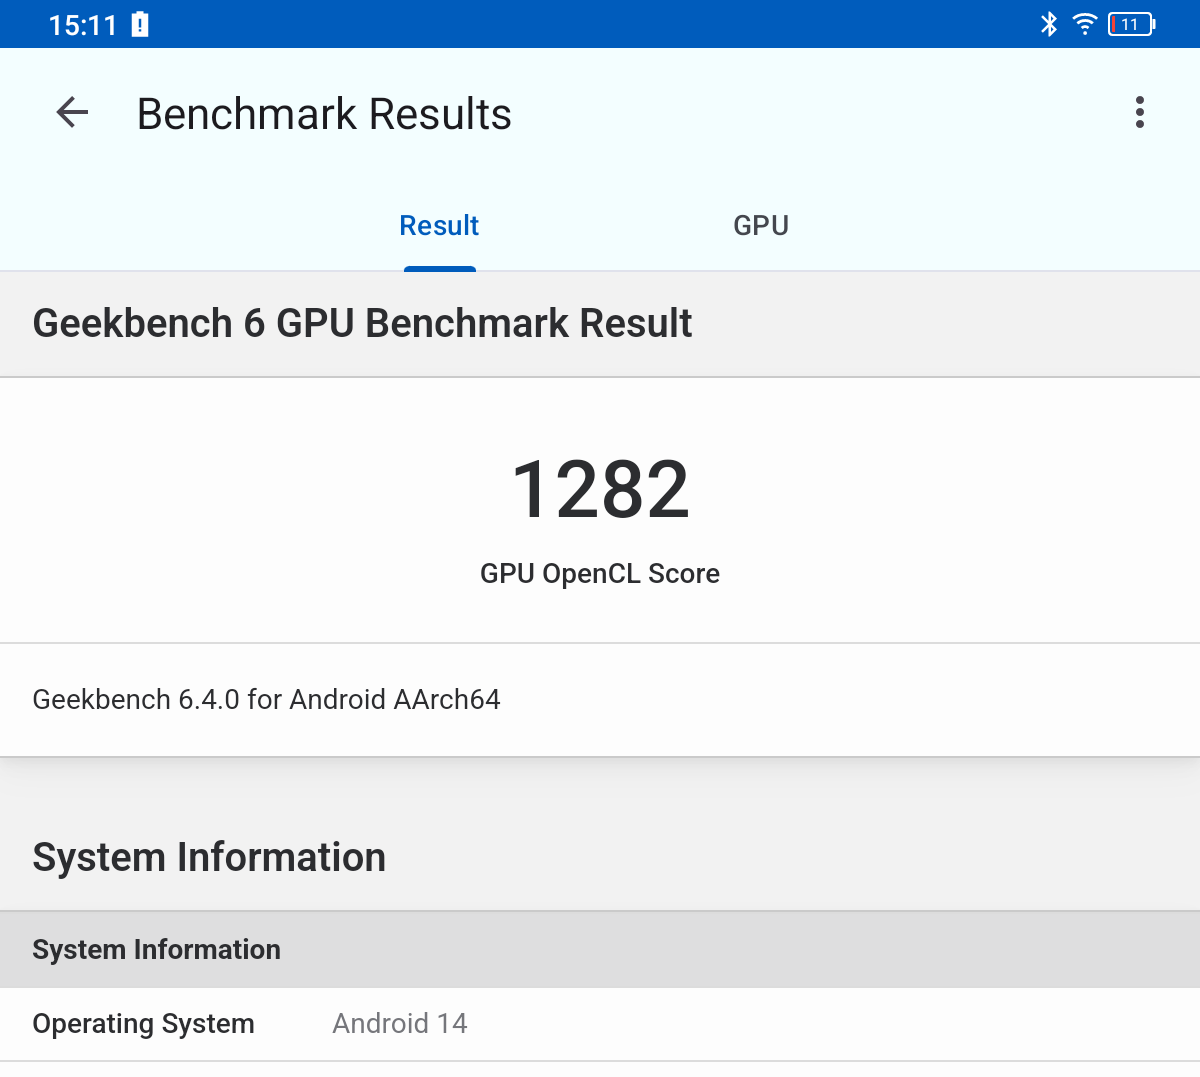Tap the GPU OpenCL Score label
This screenshot has width=1200, height=1077.
(x=600, y=574)
